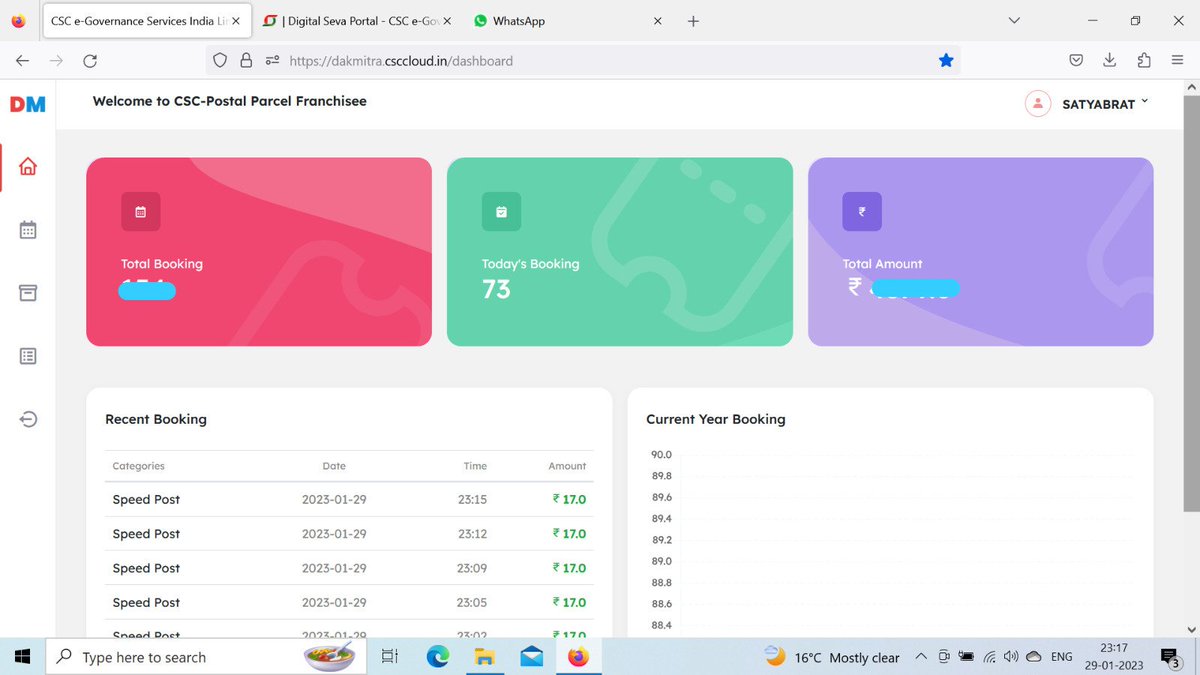Switch to WhatsApp tab
The image size is (1200, 675).
568,21
